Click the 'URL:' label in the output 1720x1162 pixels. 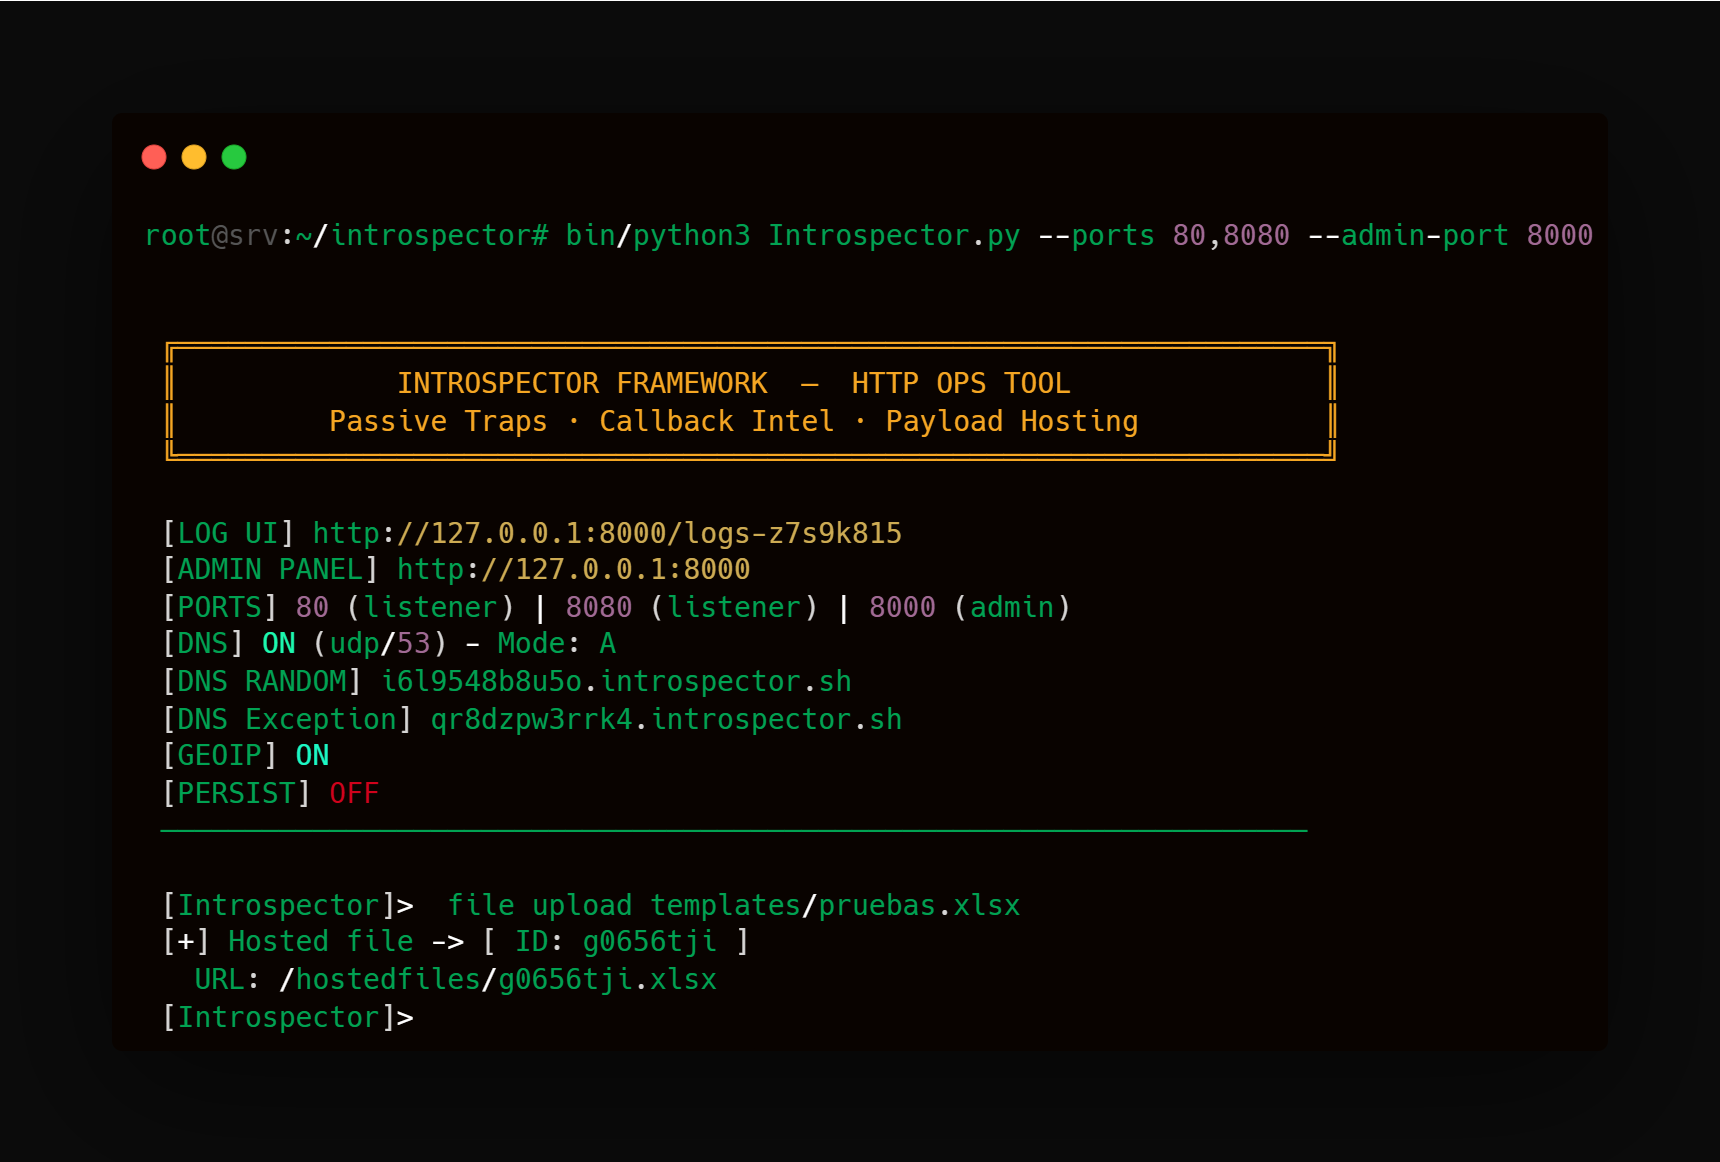tap(228, 980)
